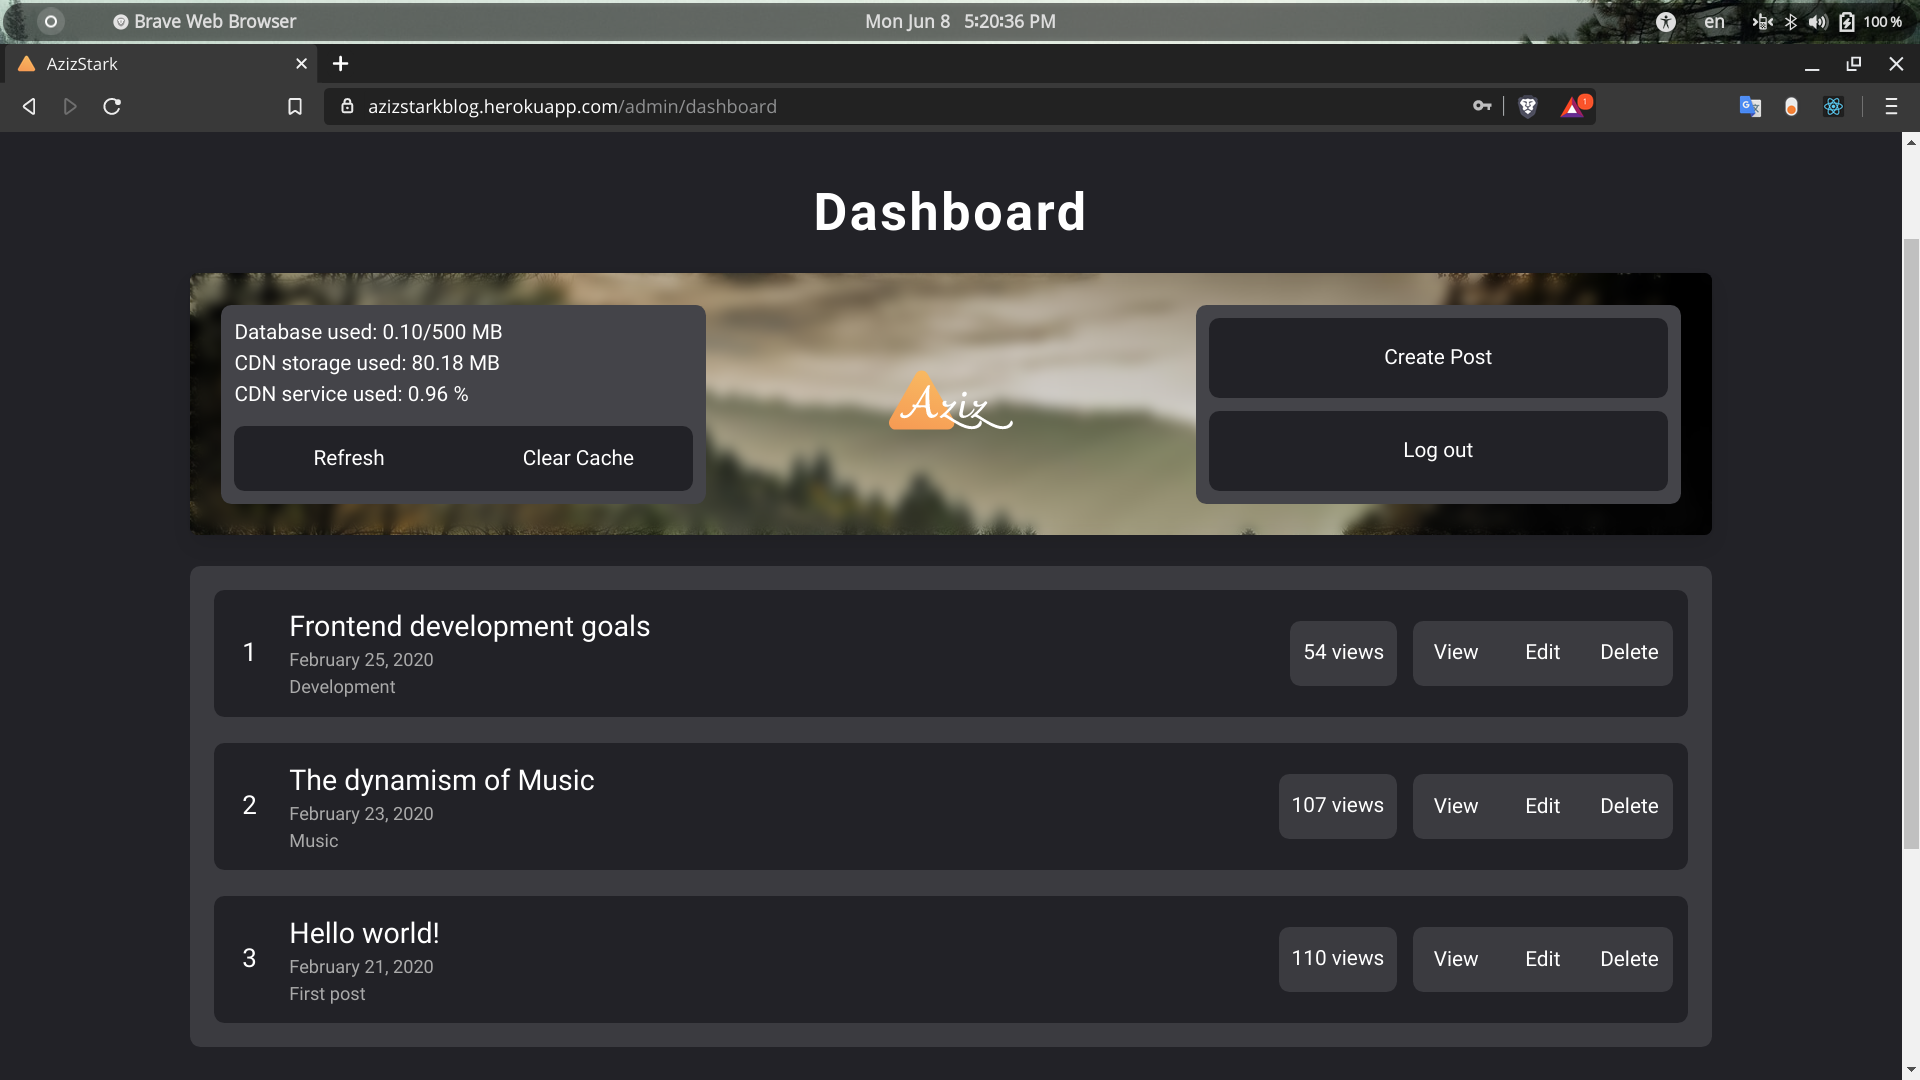Viewport: 1920px width, 1080px height.
Task: Click the title 'Frontend development goals'
Action: coord(469,627)
